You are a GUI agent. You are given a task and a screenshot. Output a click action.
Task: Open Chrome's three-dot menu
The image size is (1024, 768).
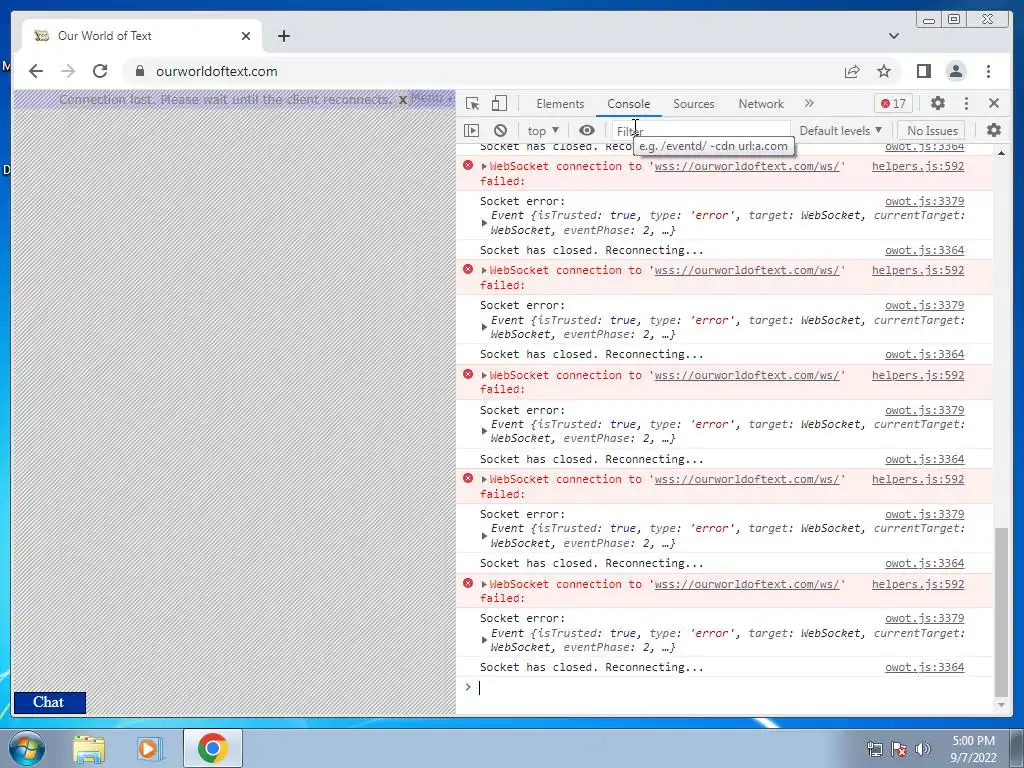click(x=988, y=71)
